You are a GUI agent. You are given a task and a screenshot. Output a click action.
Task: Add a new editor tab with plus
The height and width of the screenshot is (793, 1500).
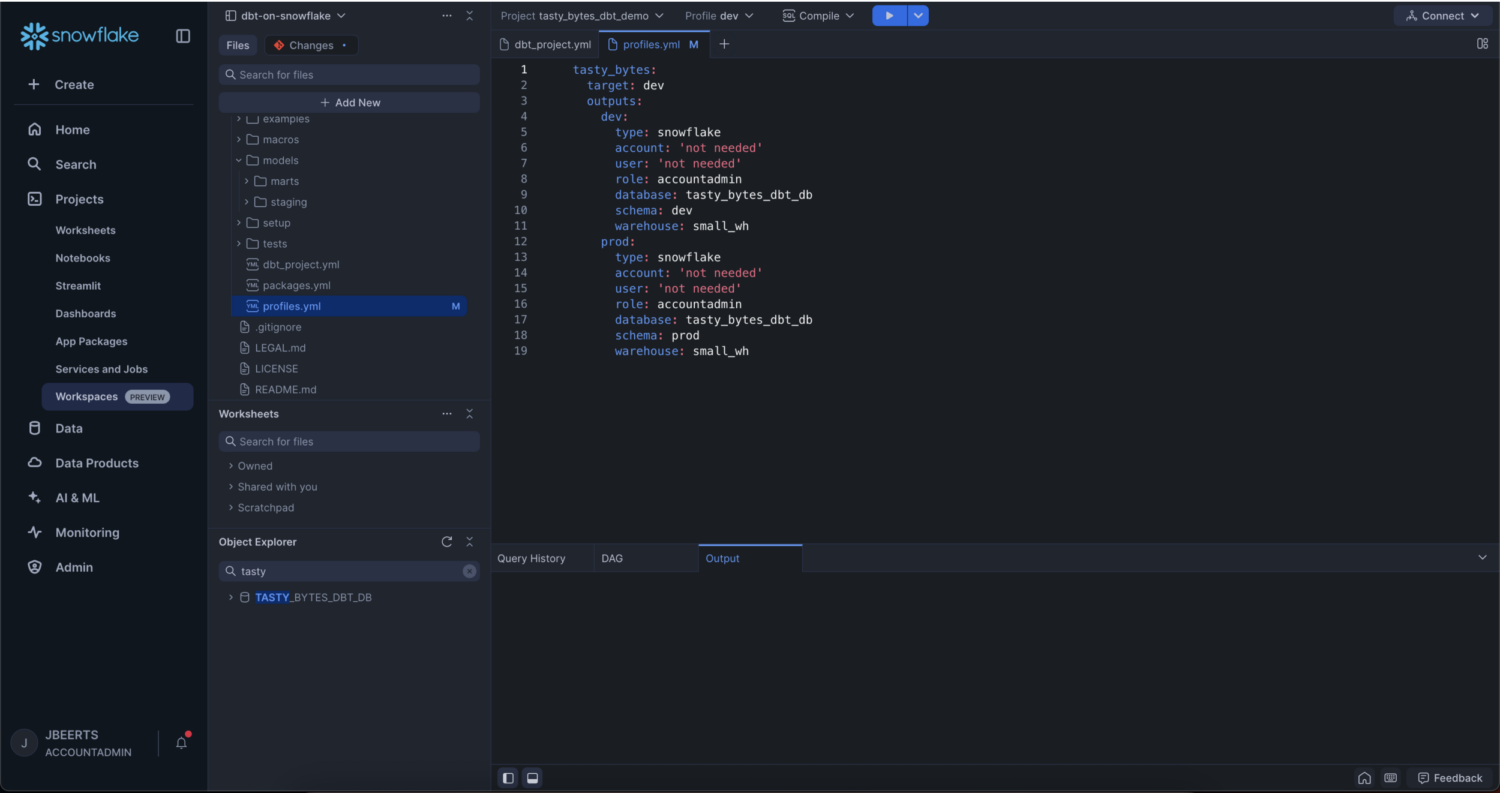tap(724, 44)
